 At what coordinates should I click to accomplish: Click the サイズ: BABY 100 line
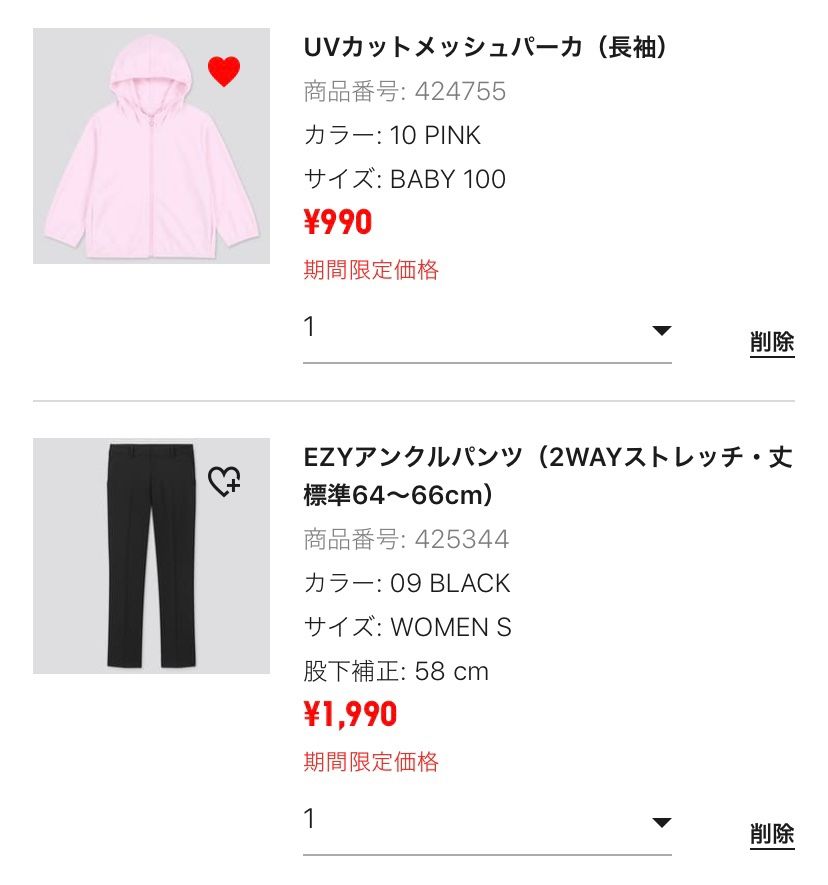click(x=405, y=179)
